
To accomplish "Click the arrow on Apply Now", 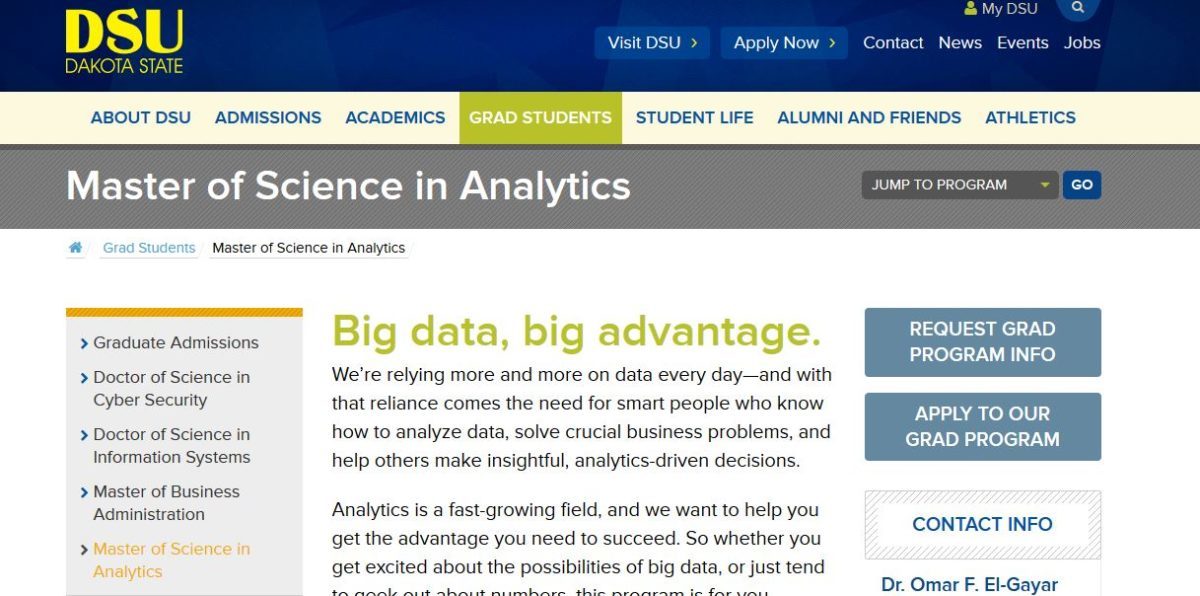I will coord(831,43).
